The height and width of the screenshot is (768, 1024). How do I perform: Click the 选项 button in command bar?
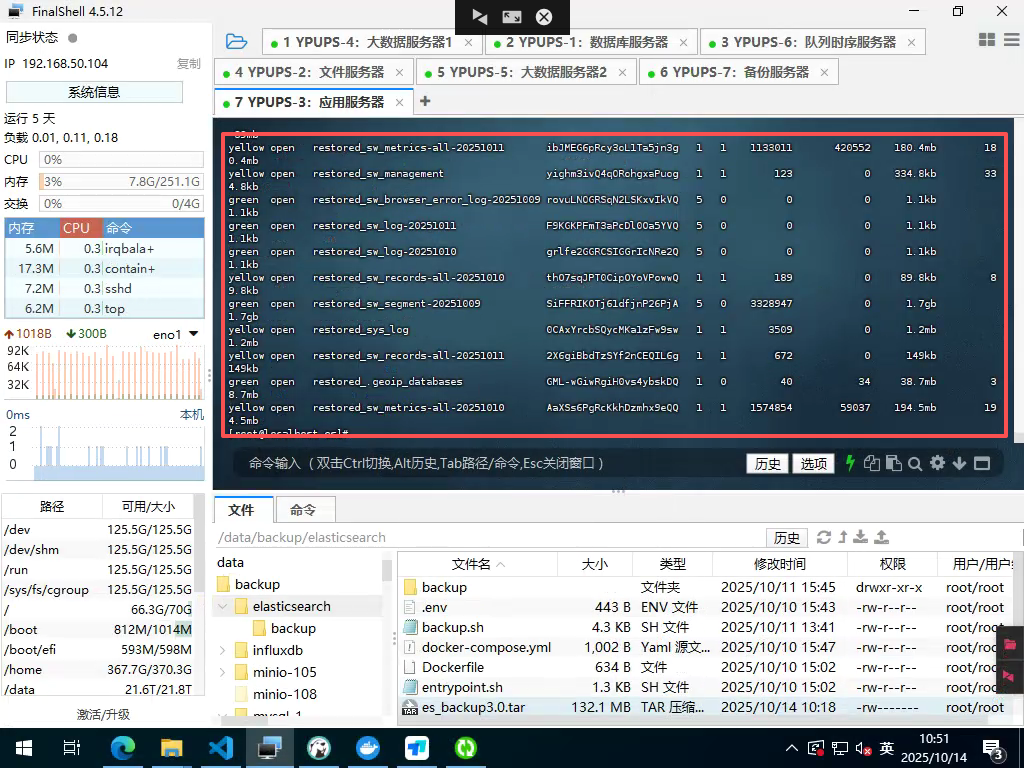(x=813, y=464)
